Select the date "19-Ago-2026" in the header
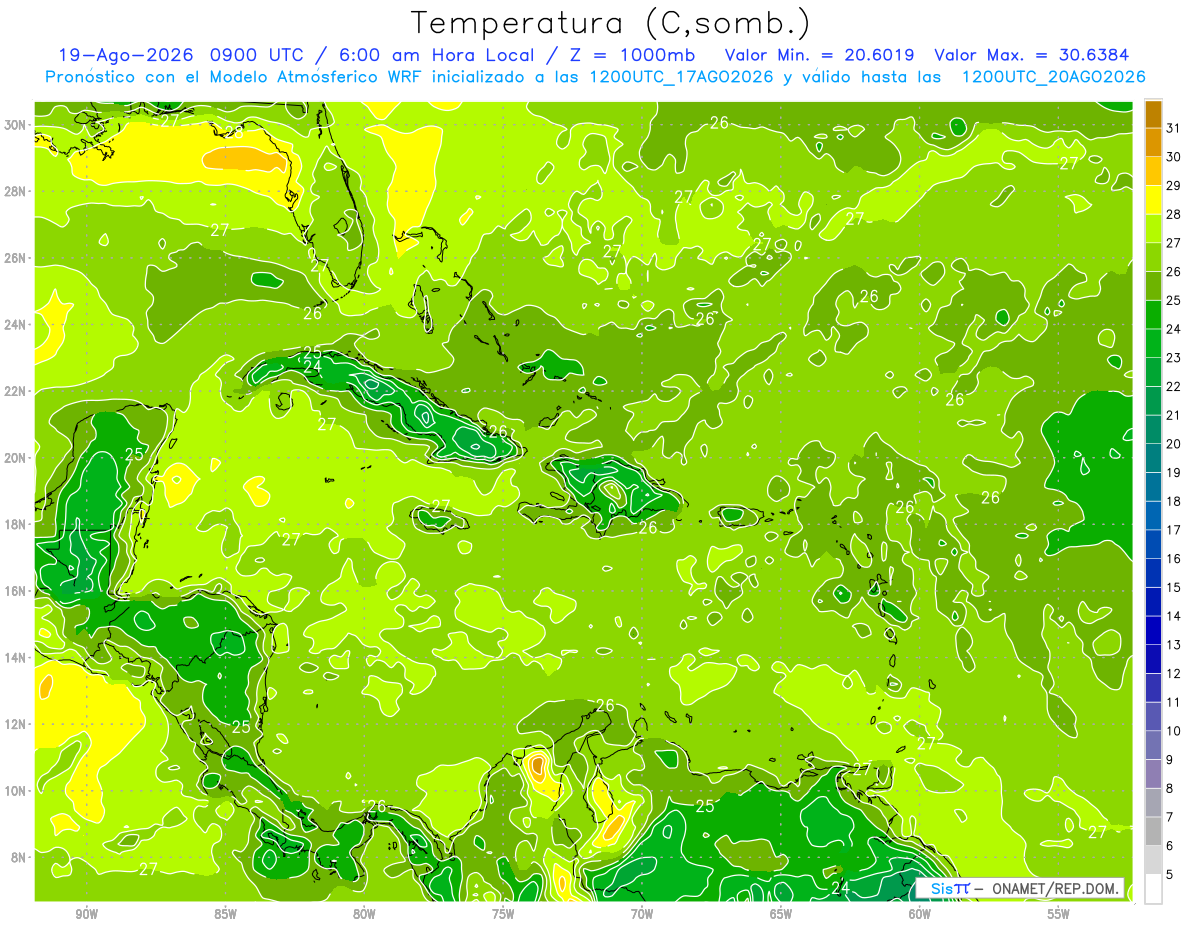Screen dimensions: 1200x927 coord(125,54)
